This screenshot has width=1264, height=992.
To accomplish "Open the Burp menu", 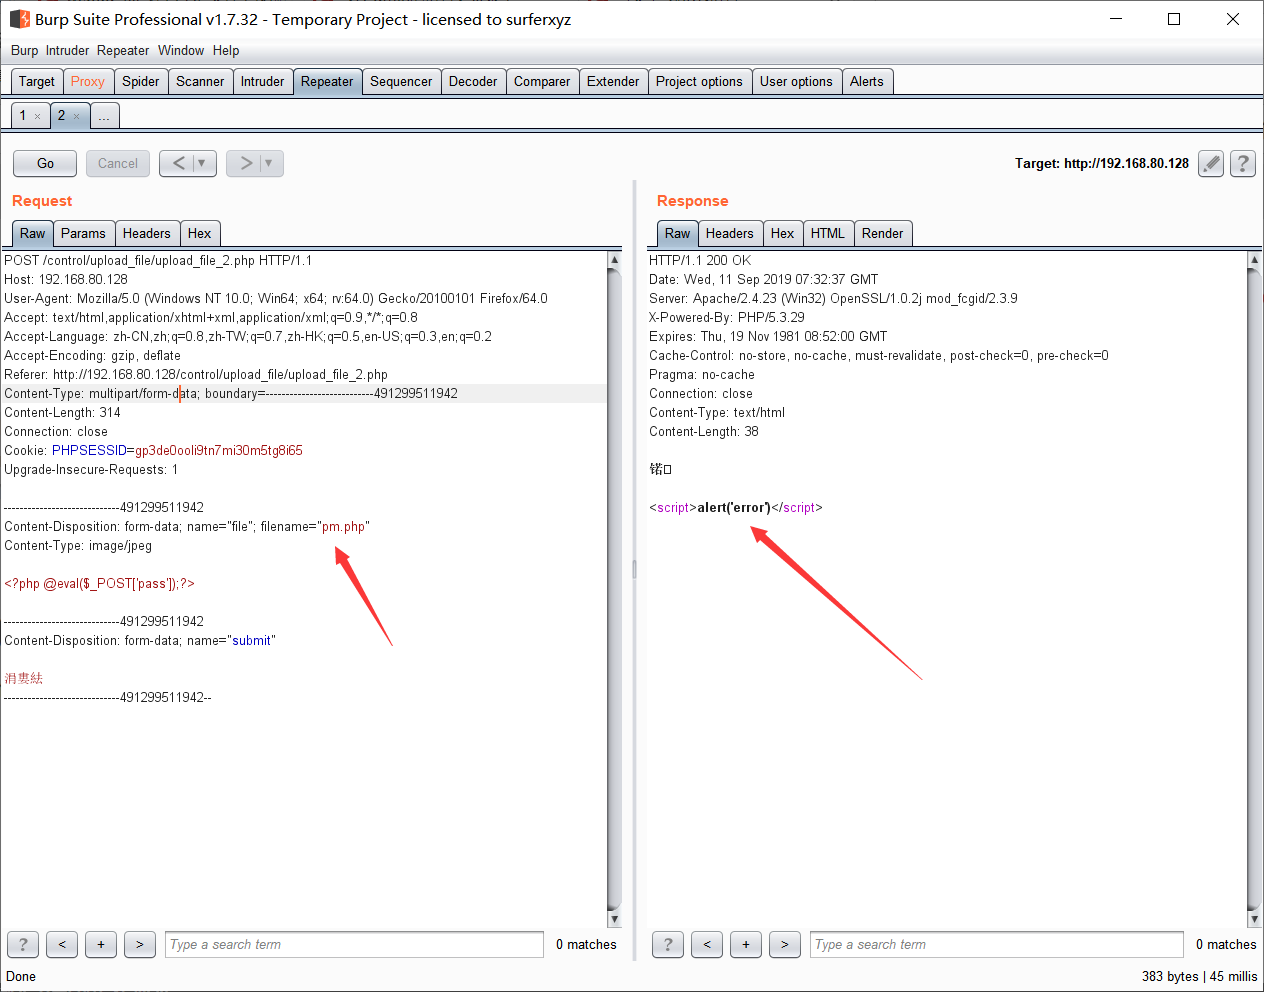I will (x=24, y=50).
